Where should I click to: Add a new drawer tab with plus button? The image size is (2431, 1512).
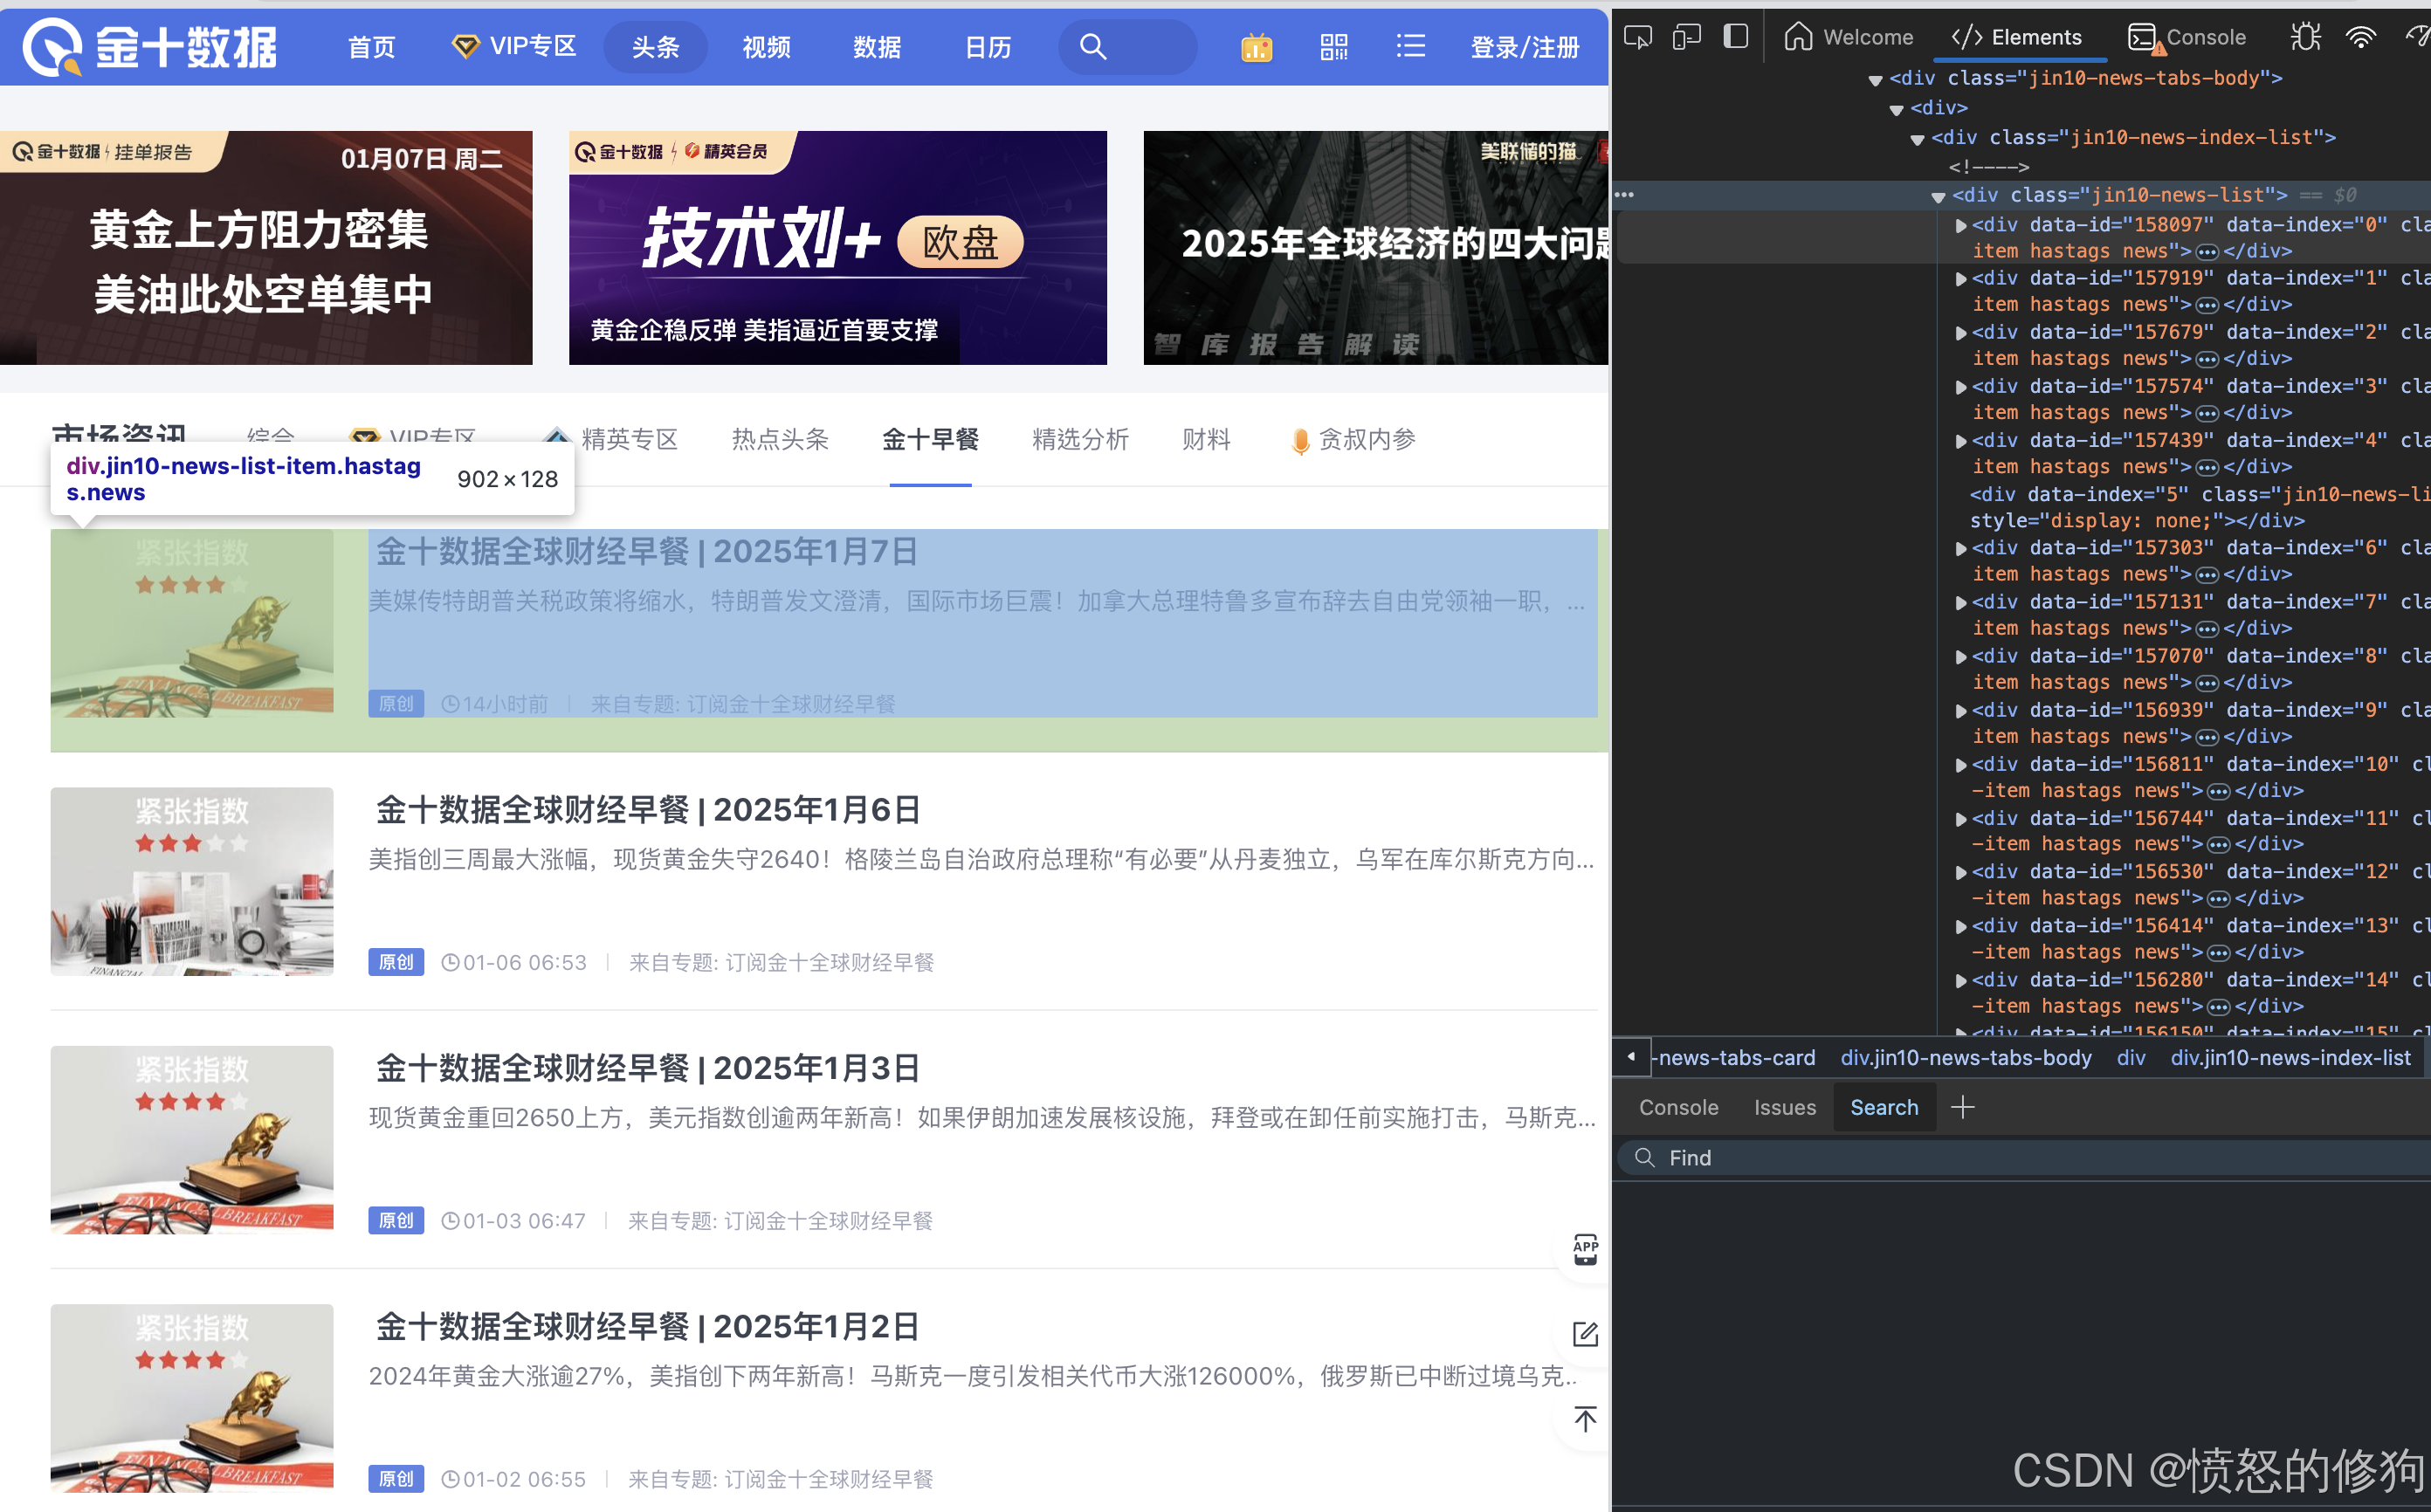point(1962,1107)
